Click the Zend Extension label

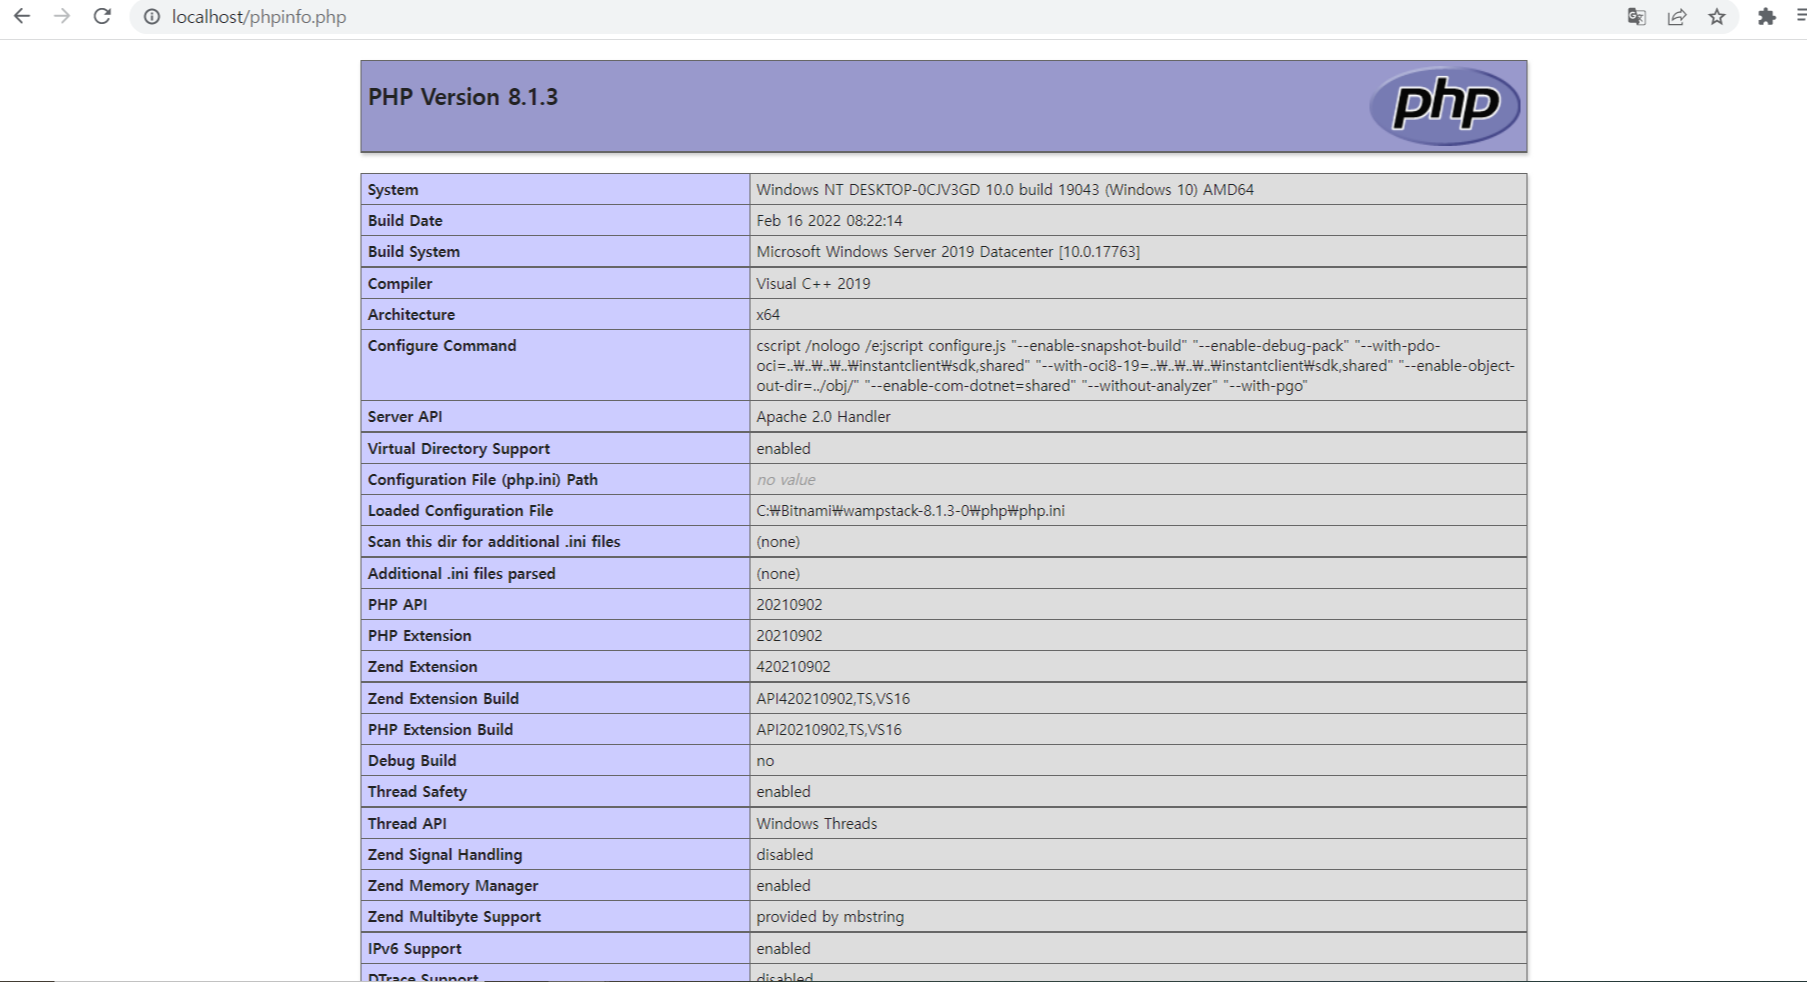(x=422, y=667)
